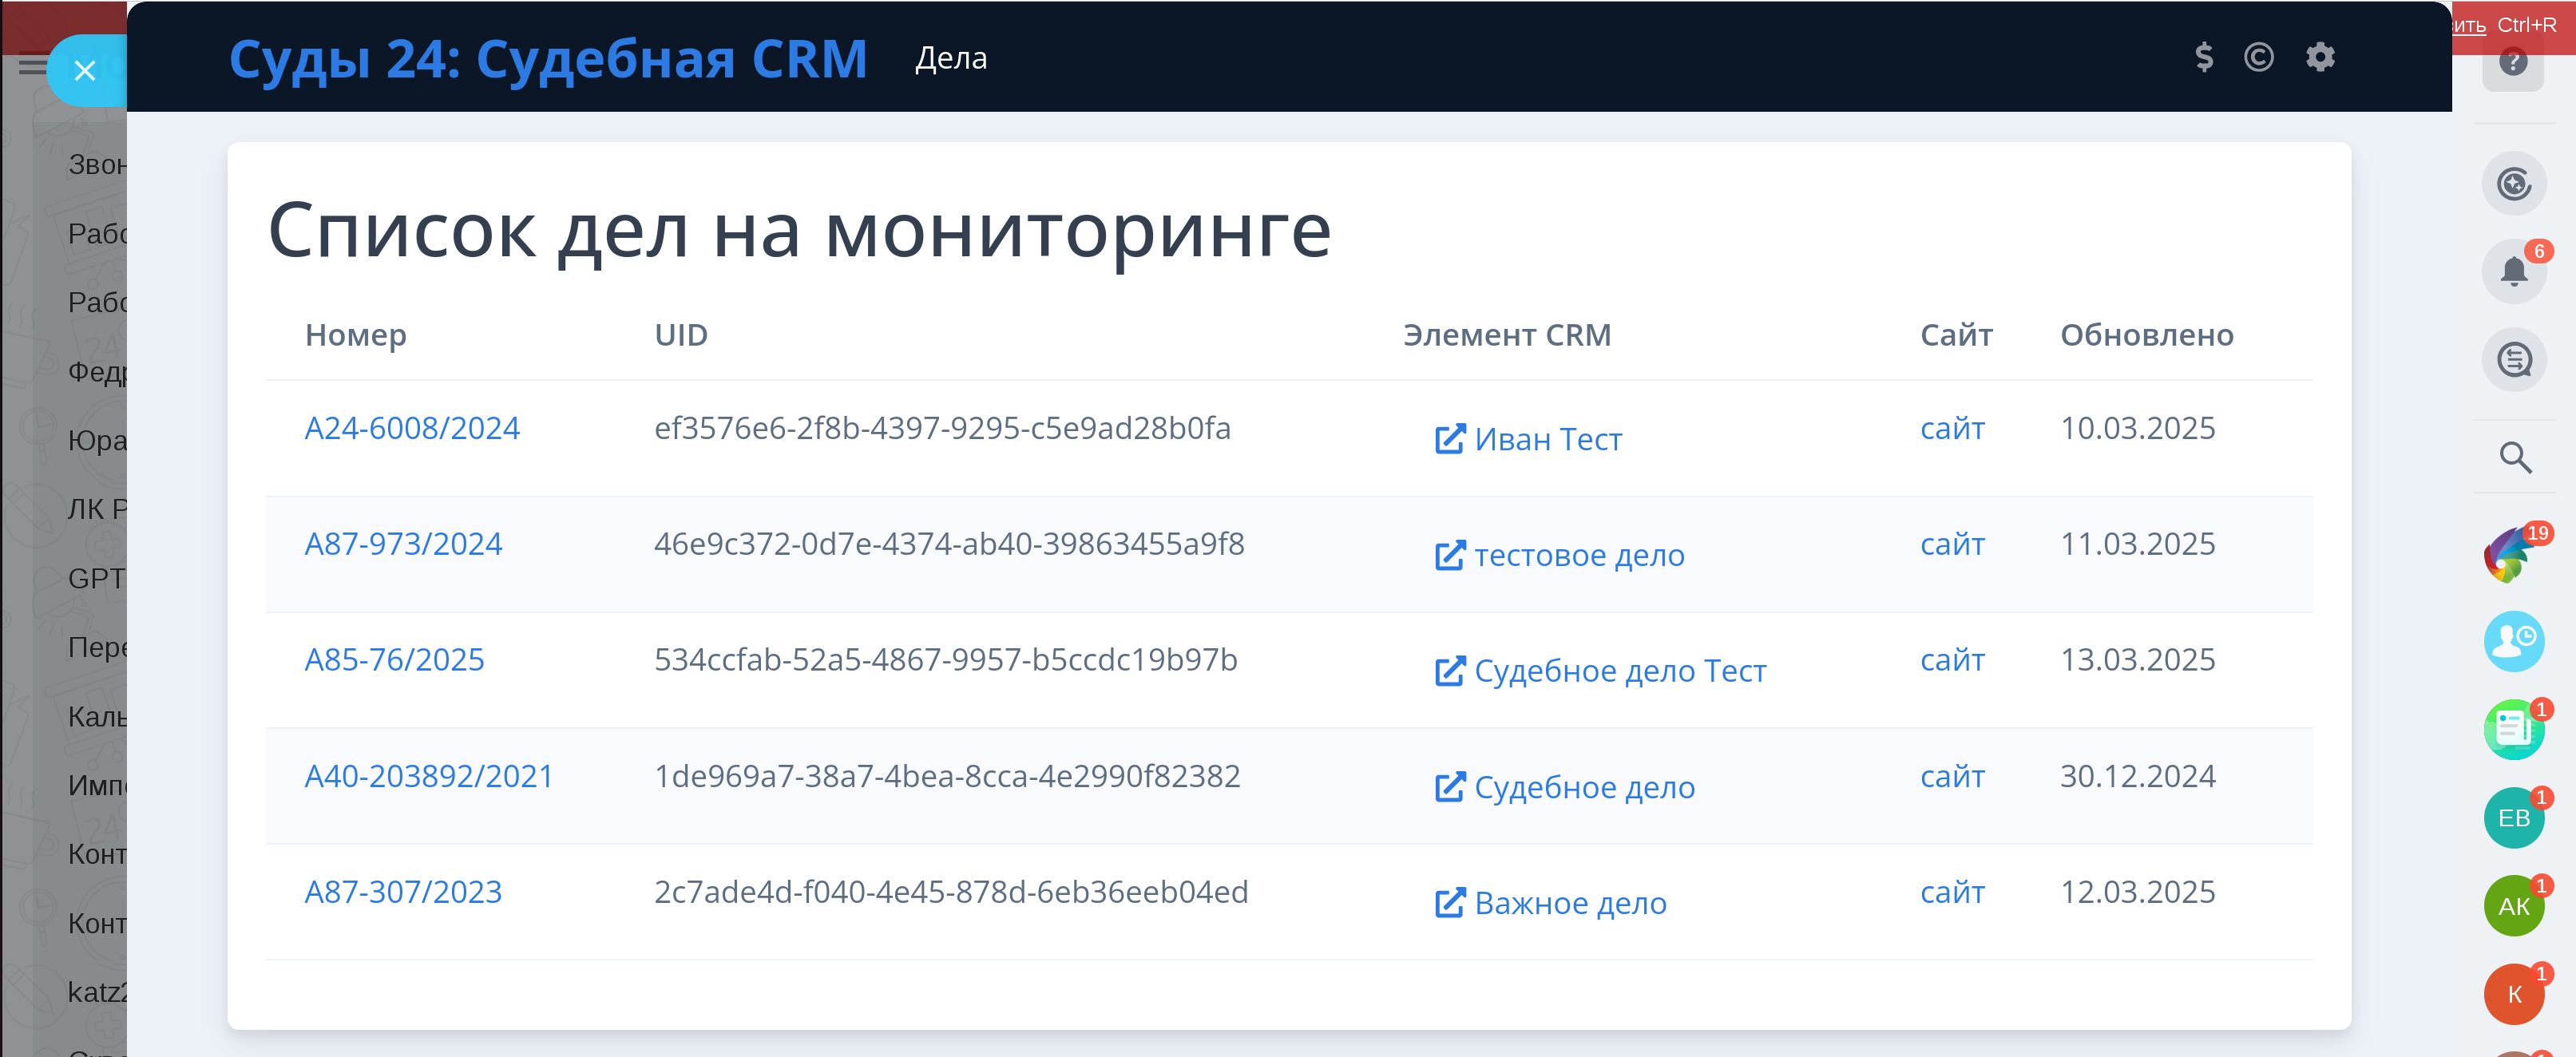Click the copyright icon in header

(2258, 57)
